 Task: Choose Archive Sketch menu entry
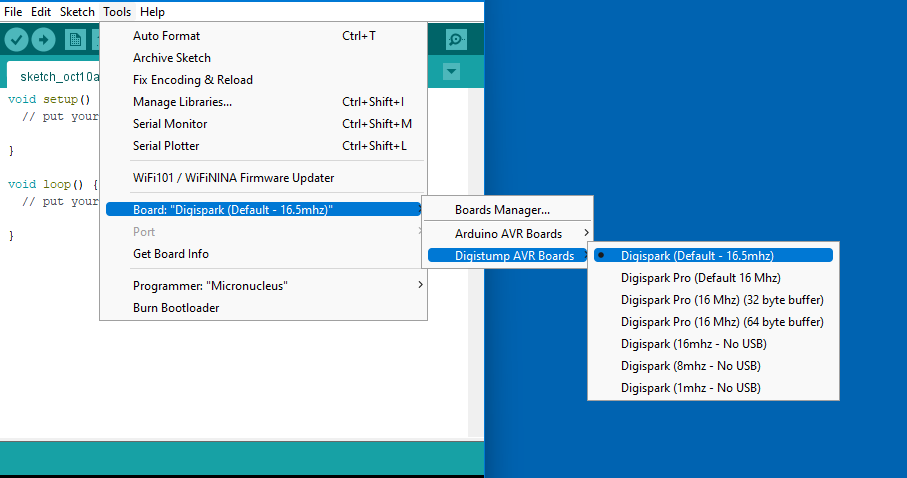click(x=264, y=58)
